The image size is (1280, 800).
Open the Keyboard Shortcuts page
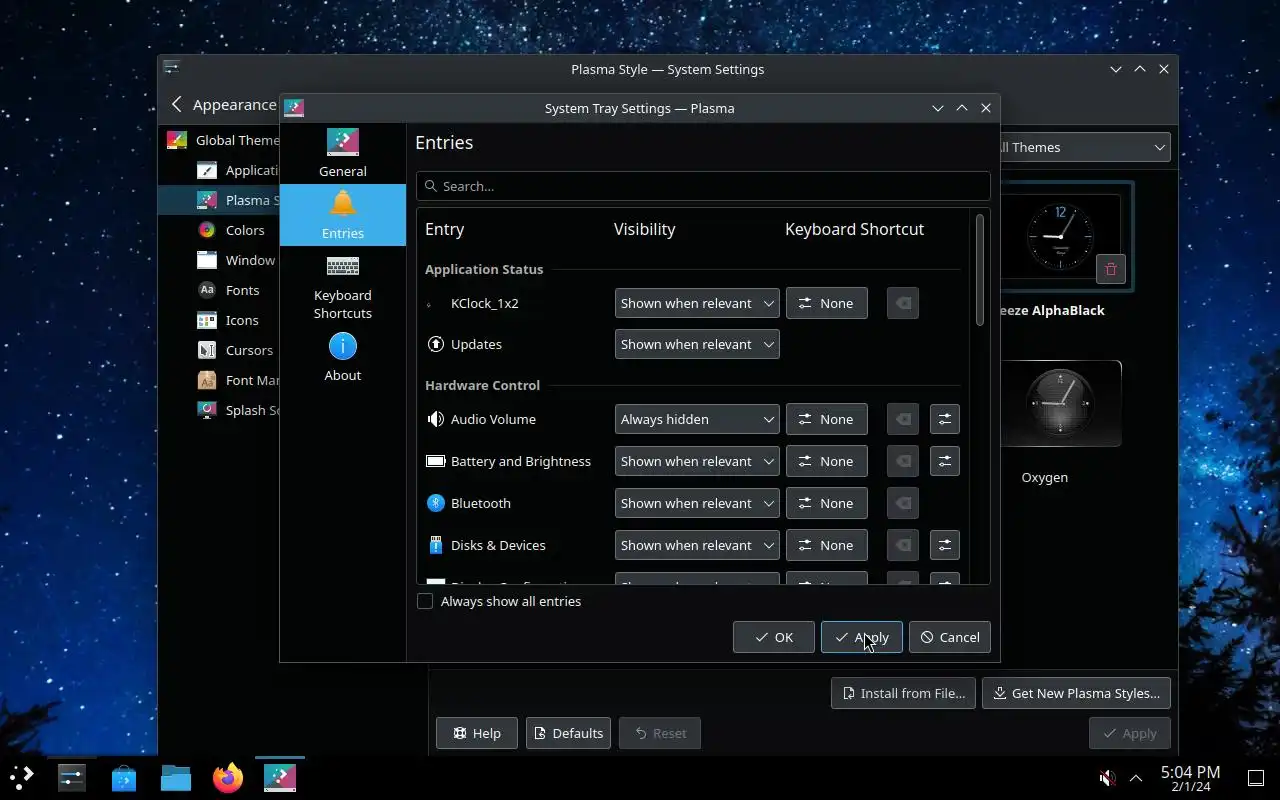[343, 288]
